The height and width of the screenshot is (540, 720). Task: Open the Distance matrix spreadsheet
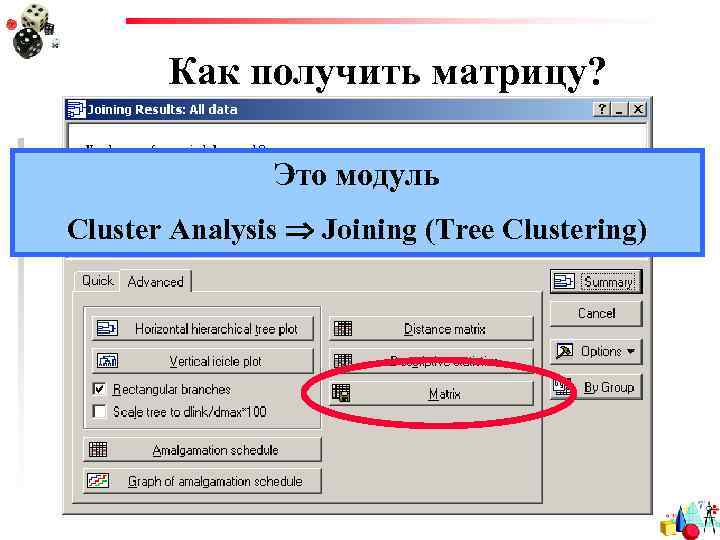pyautogui.click(x=431, y=329)
